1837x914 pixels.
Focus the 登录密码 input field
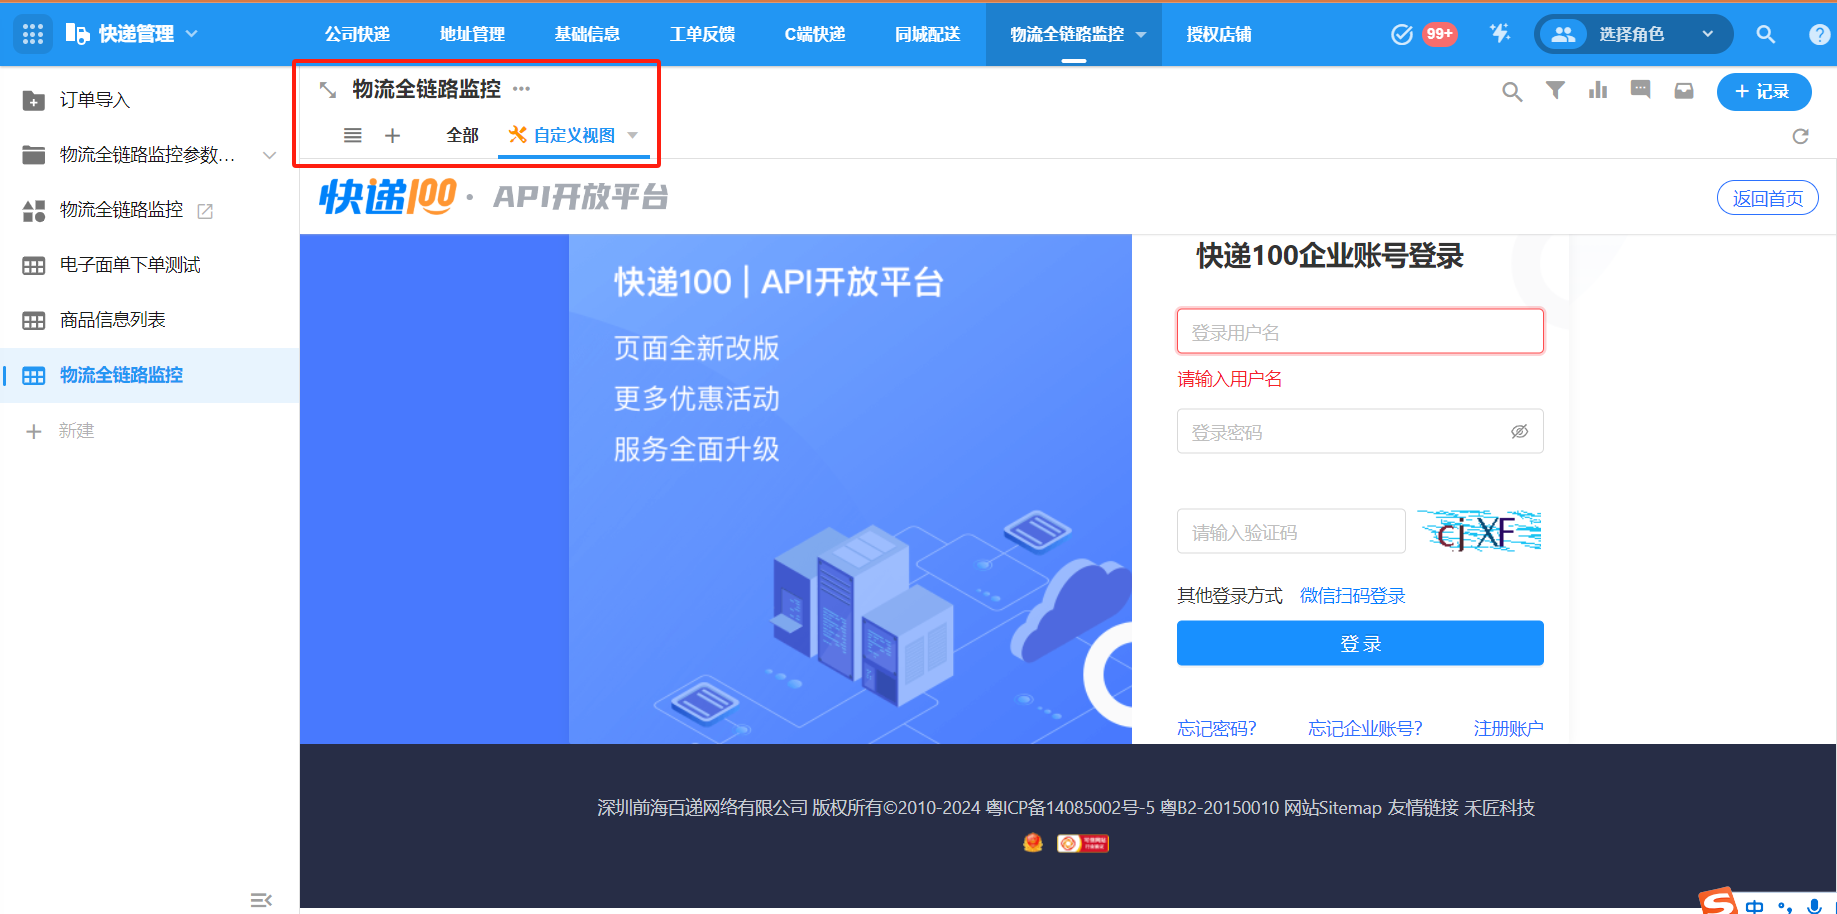1360,431
